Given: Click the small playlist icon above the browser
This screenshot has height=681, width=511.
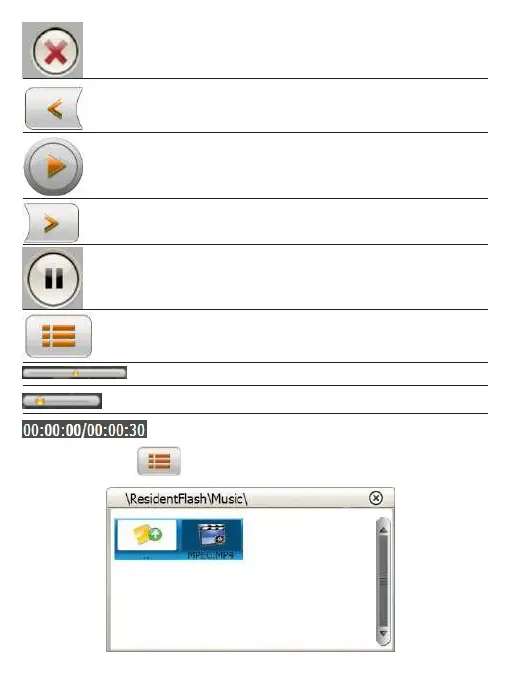Looking at the screenshot, I should pos(159,461).
